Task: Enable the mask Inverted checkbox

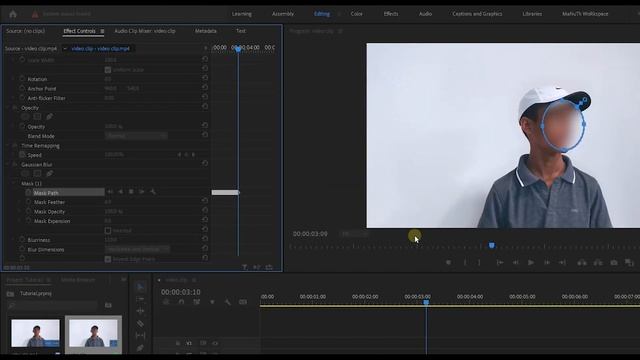Action: (x=108, y=231)
